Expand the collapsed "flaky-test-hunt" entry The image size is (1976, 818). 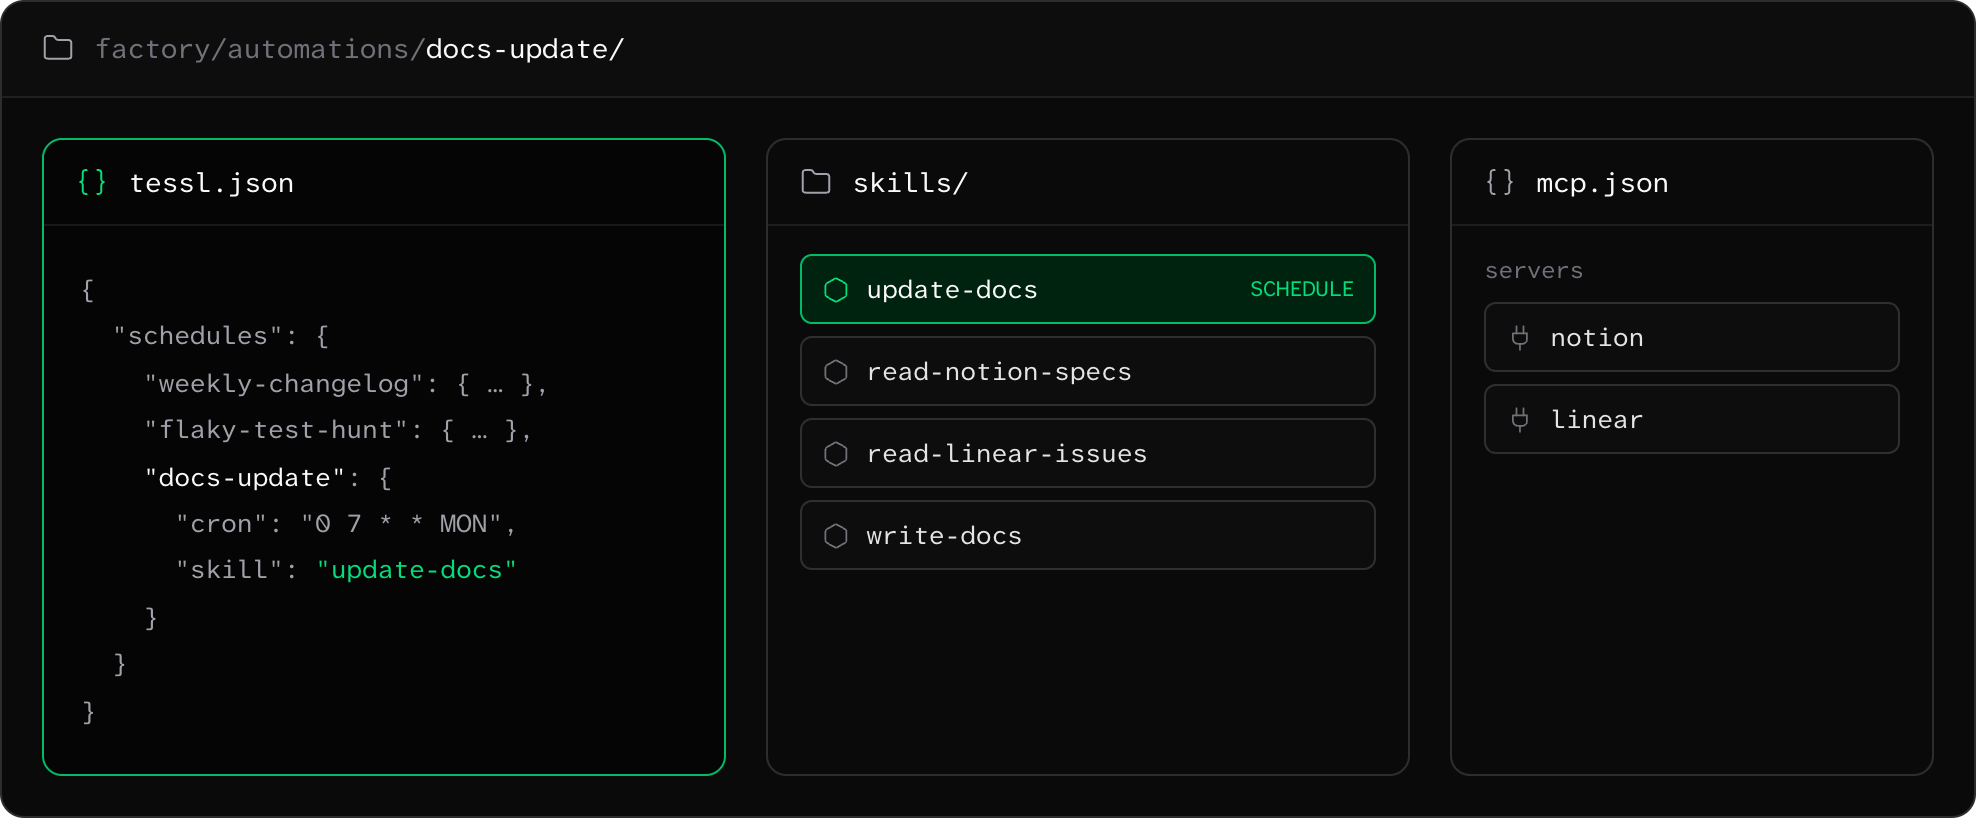click(338, 430)
